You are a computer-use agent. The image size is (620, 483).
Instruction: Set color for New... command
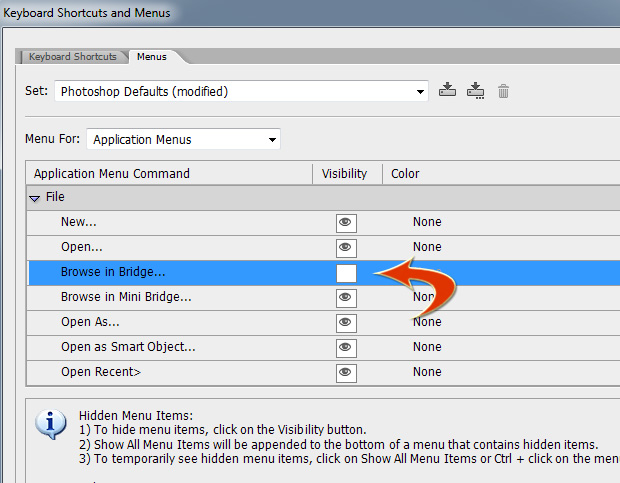[x=427, y=222]
